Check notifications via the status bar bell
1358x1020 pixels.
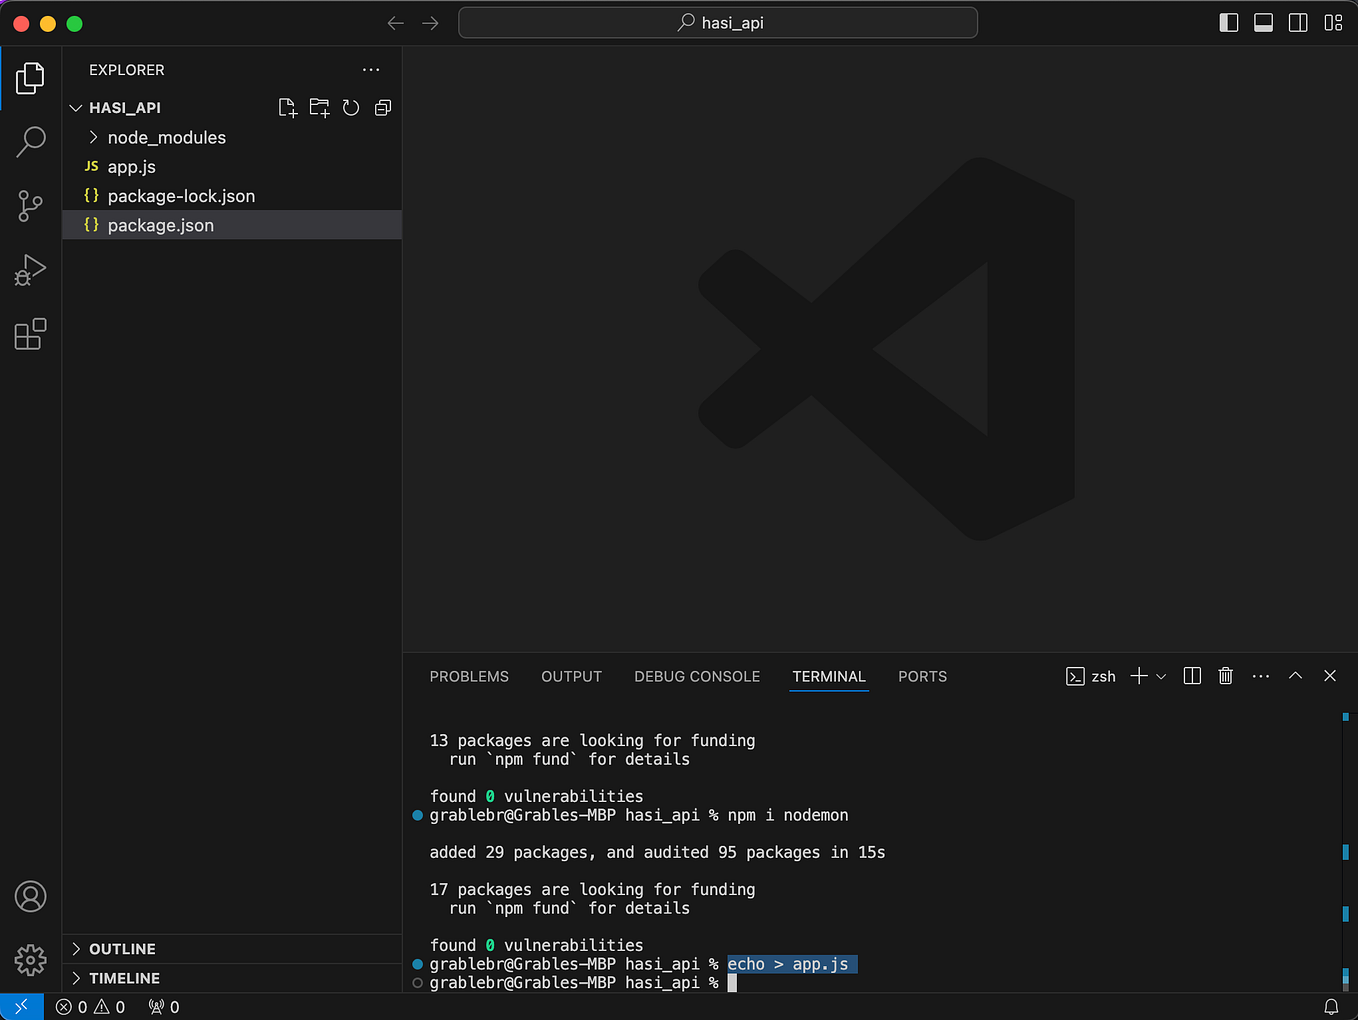(x=1331, y=1007)
